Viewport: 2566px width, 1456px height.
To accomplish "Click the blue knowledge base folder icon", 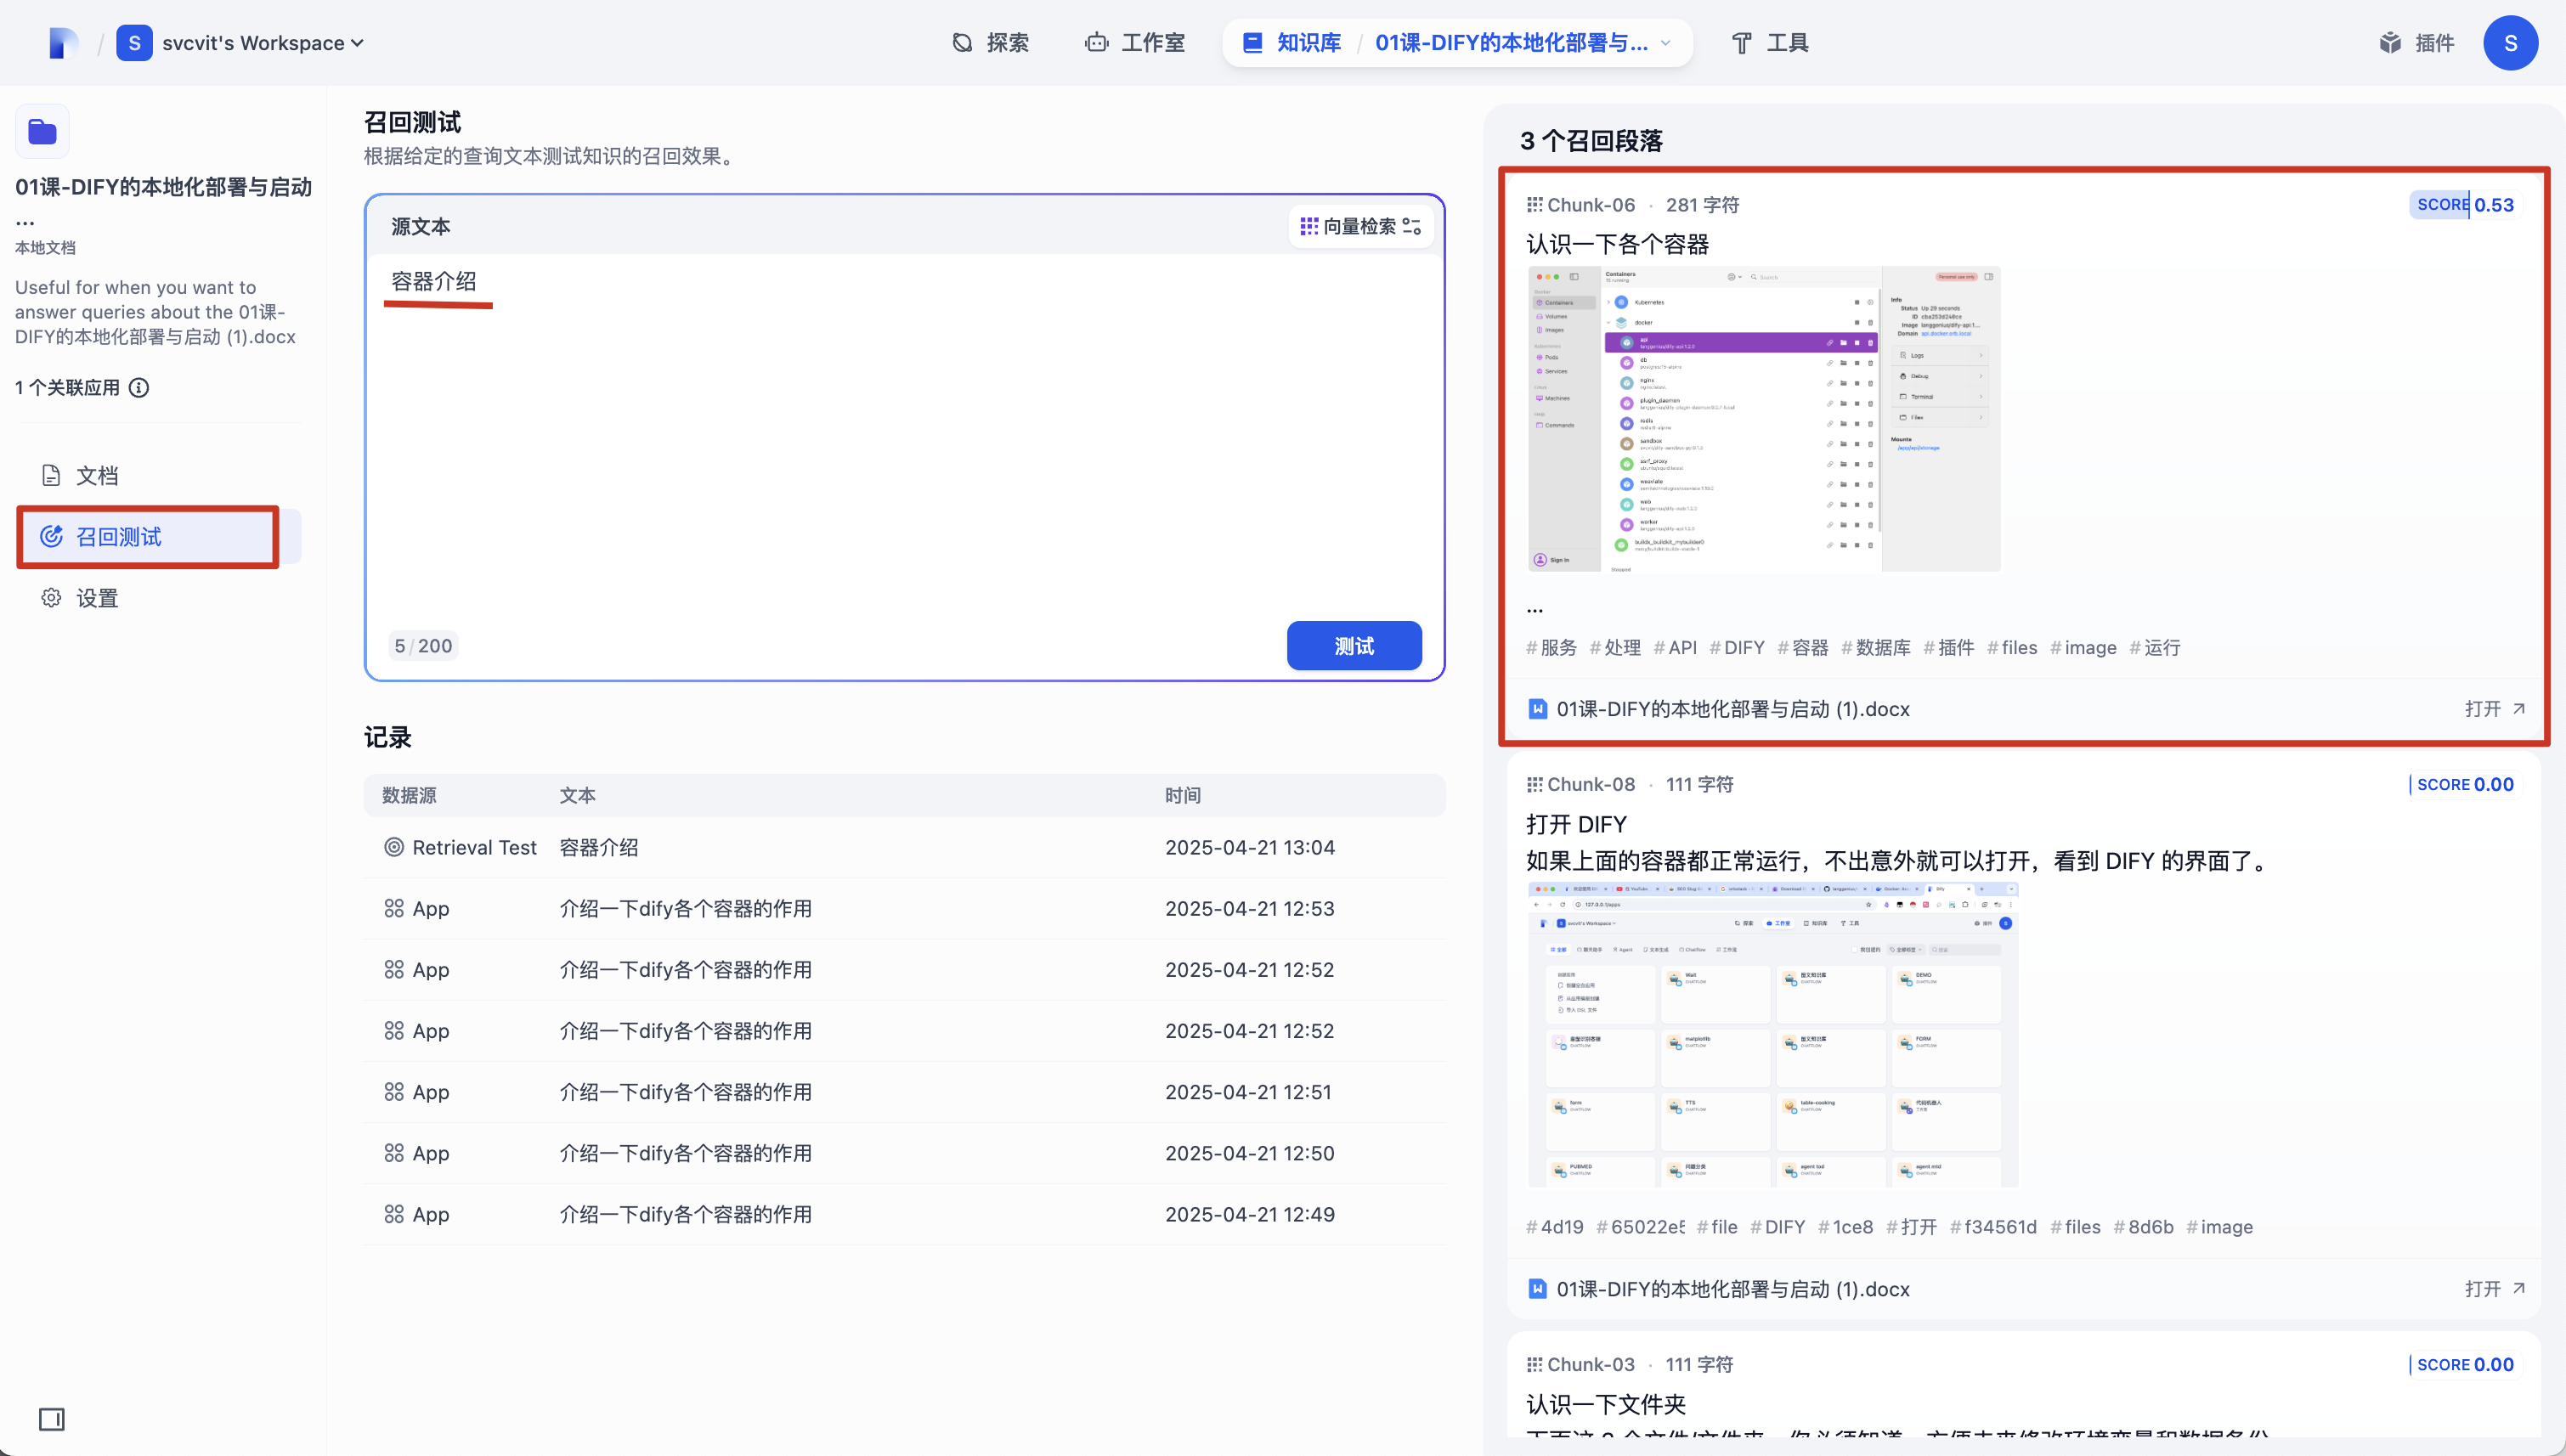I will [x=42, y=131].
